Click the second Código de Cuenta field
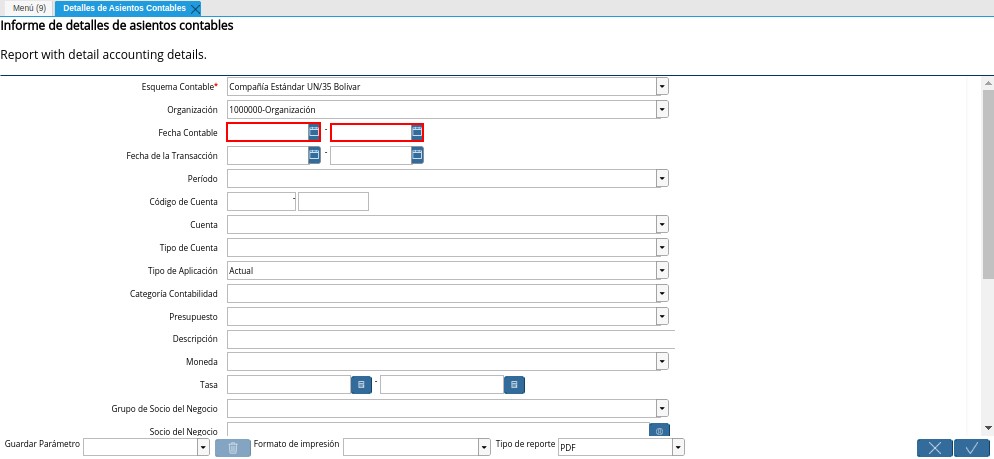Screen dimensions: 994x459 coord(333,202)
